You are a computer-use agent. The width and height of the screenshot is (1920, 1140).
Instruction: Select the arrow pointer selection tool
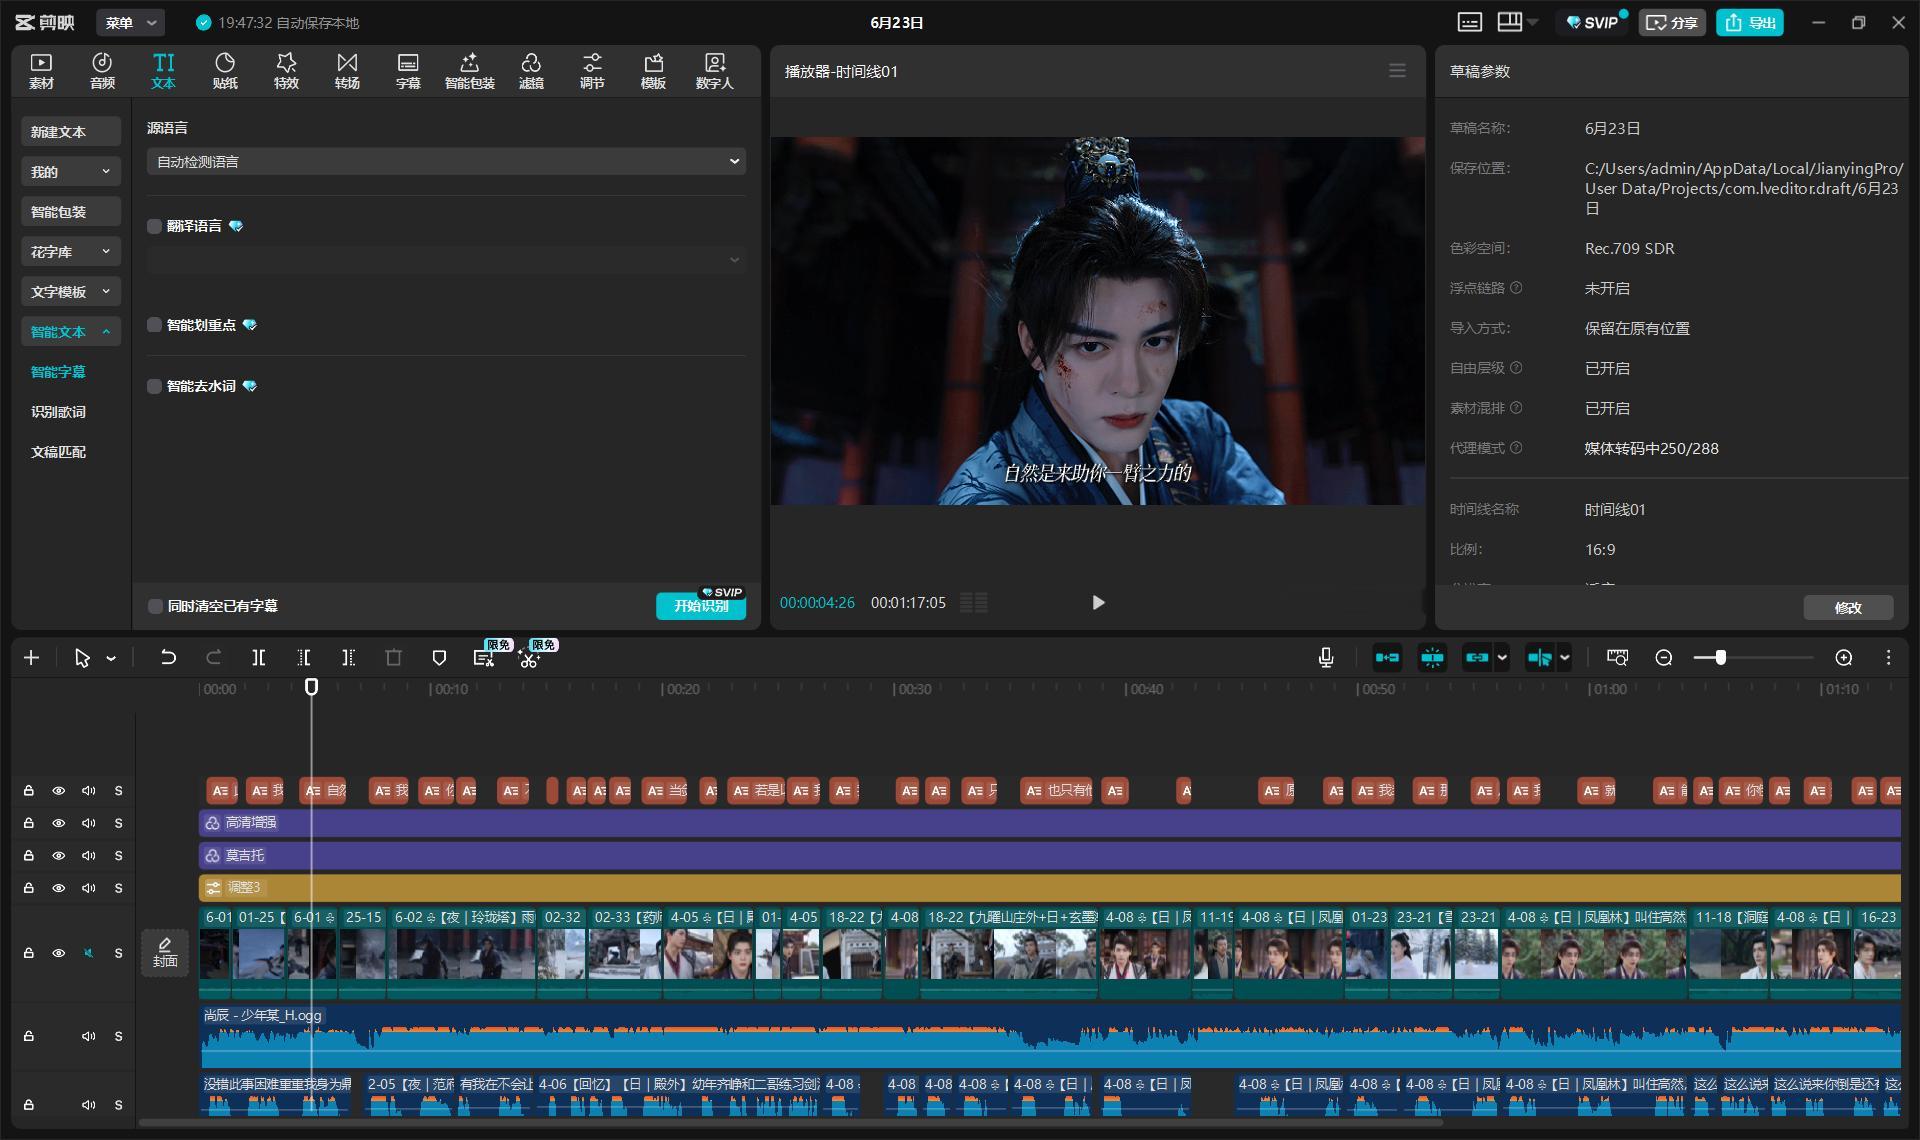pyautogui.click(x=82, y=658)
